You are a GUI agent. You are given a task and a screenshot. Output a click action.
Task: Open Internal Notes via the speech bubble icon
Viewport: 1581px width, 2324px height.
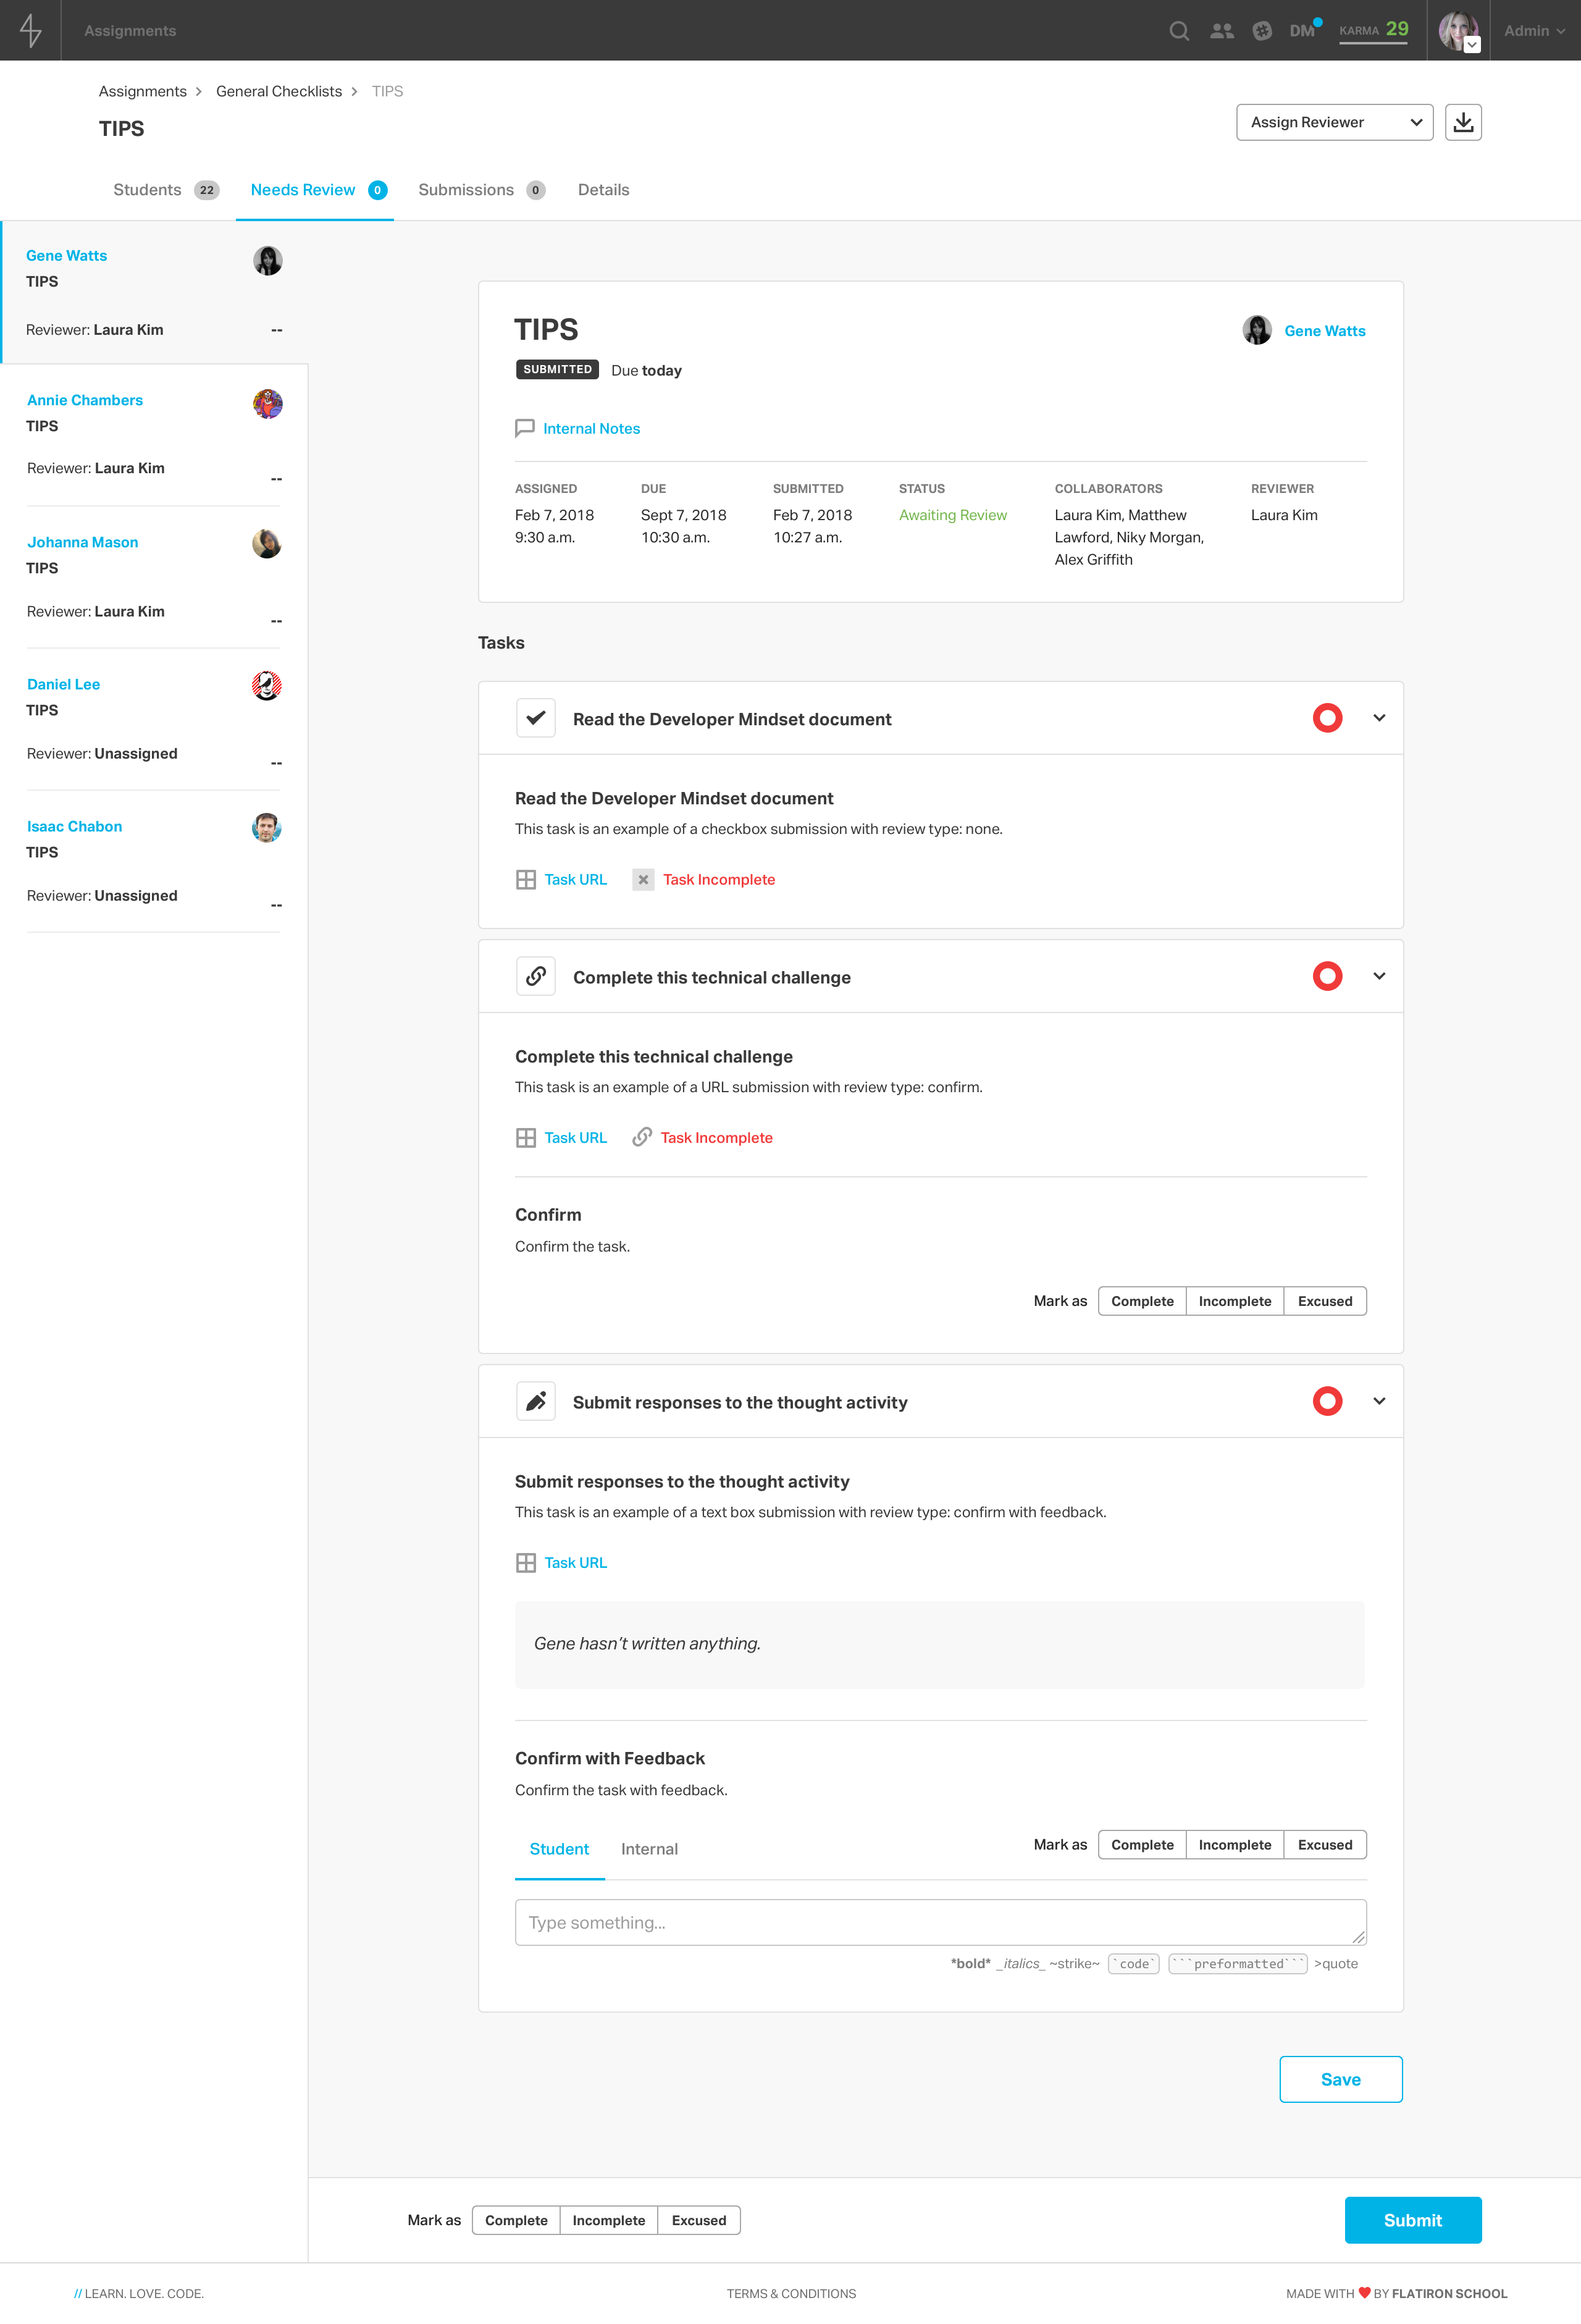tap(526, 428)
